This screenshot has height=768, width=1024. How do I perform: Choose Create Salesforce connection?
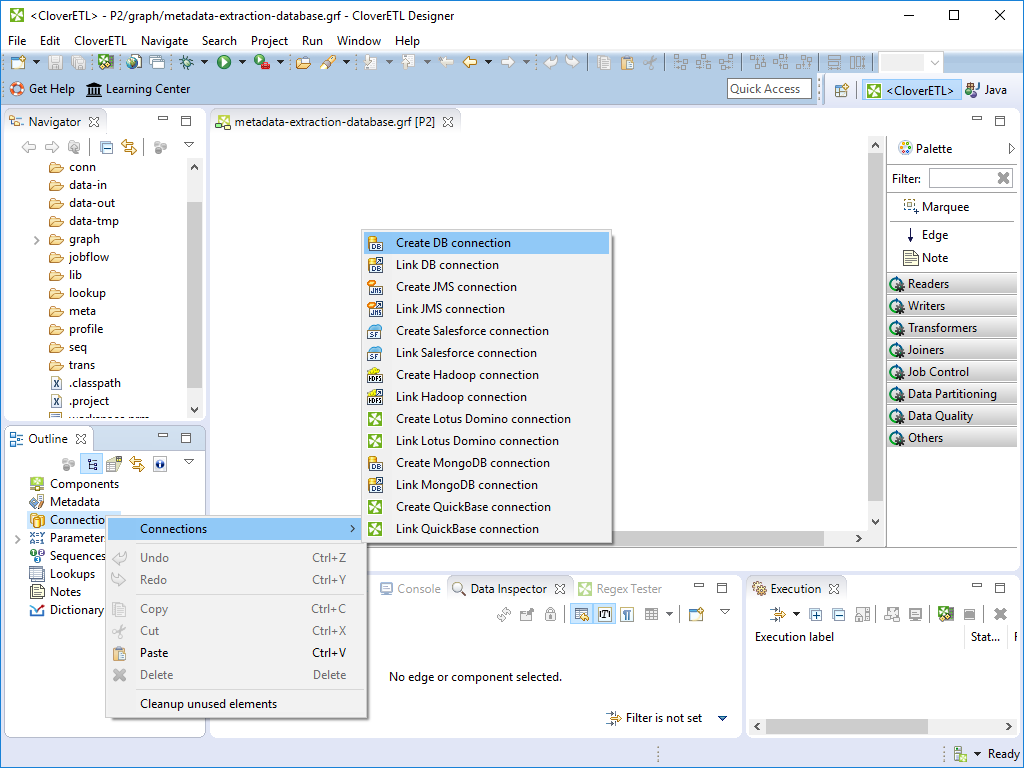tap(487, 331)
